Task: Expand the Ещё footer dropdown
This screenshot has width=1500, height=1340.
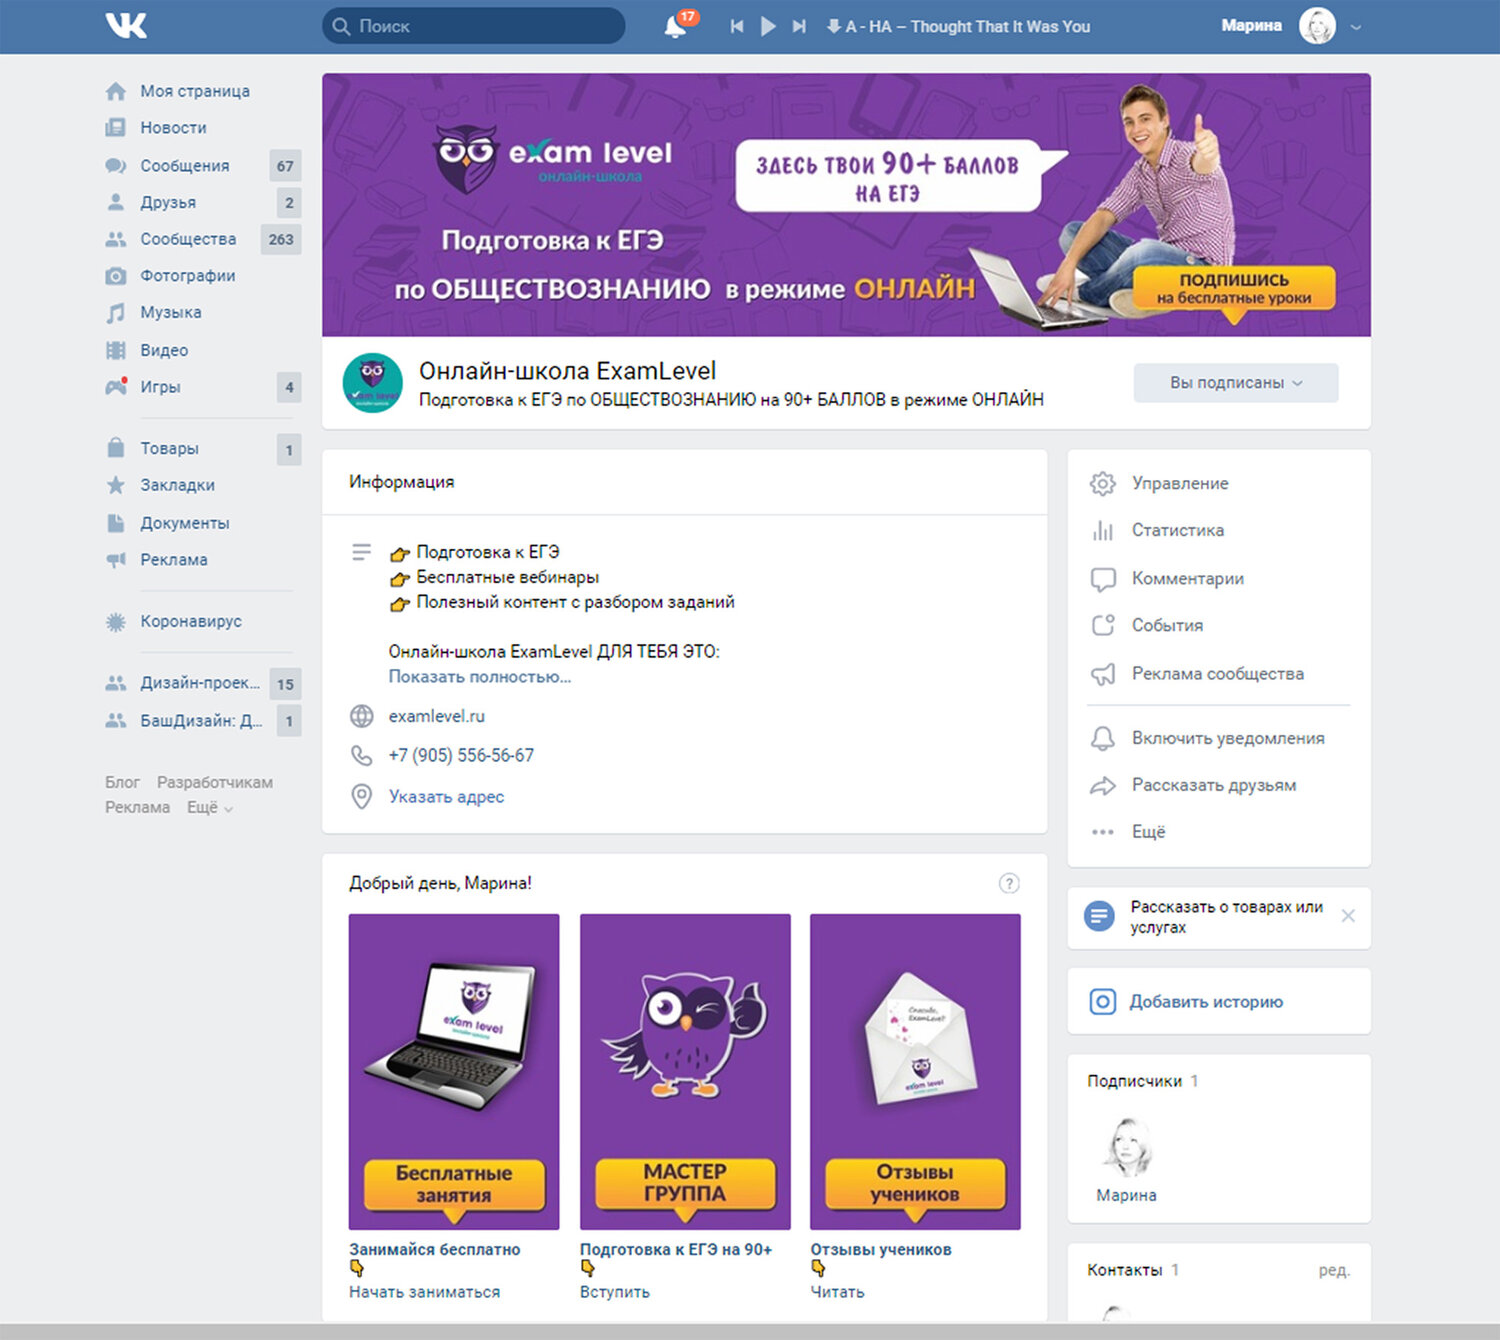Action: click(x=210, y=808)
